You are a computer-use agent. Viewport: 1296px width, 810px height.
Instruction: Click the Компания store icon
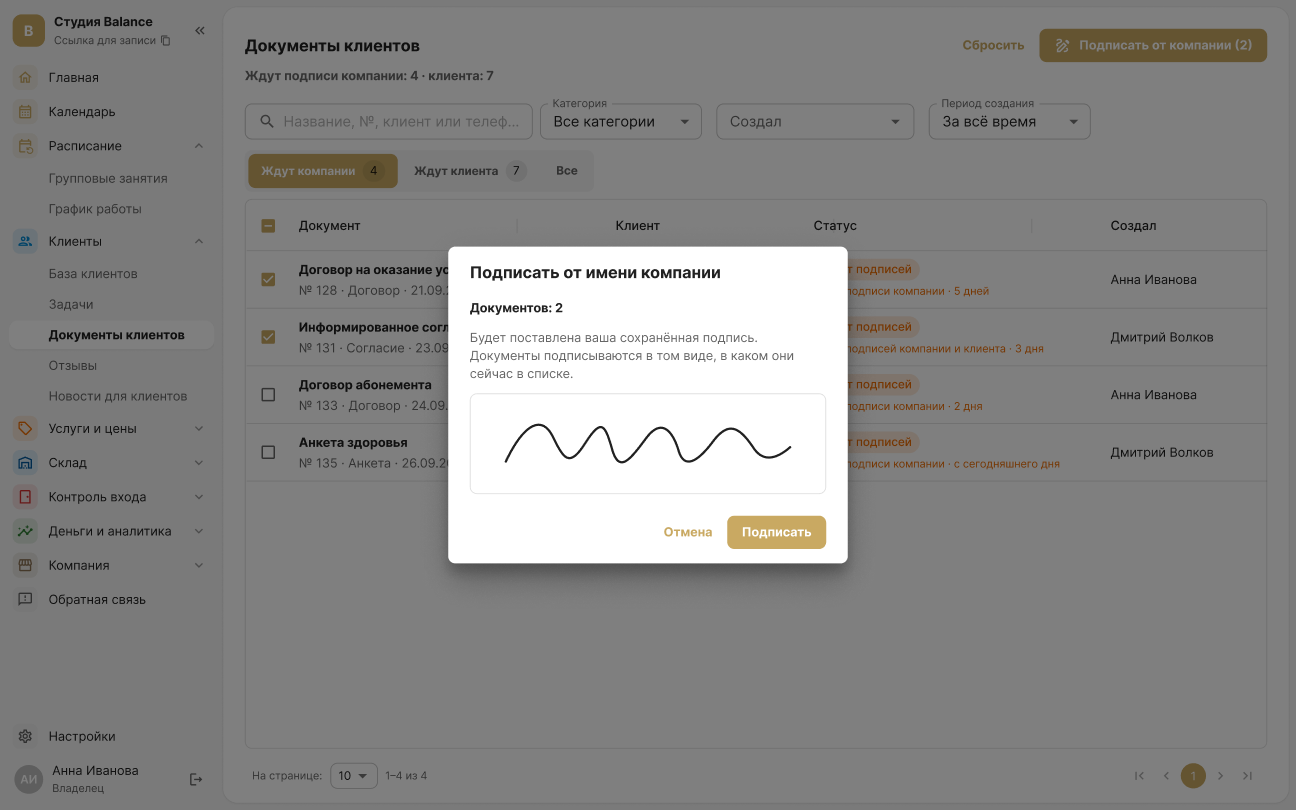click(x=26, y=565)
